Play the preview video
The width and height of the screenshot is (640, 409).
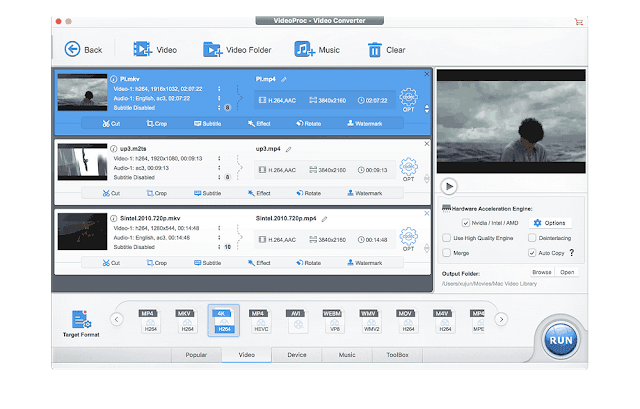click(x=449, y=187)
